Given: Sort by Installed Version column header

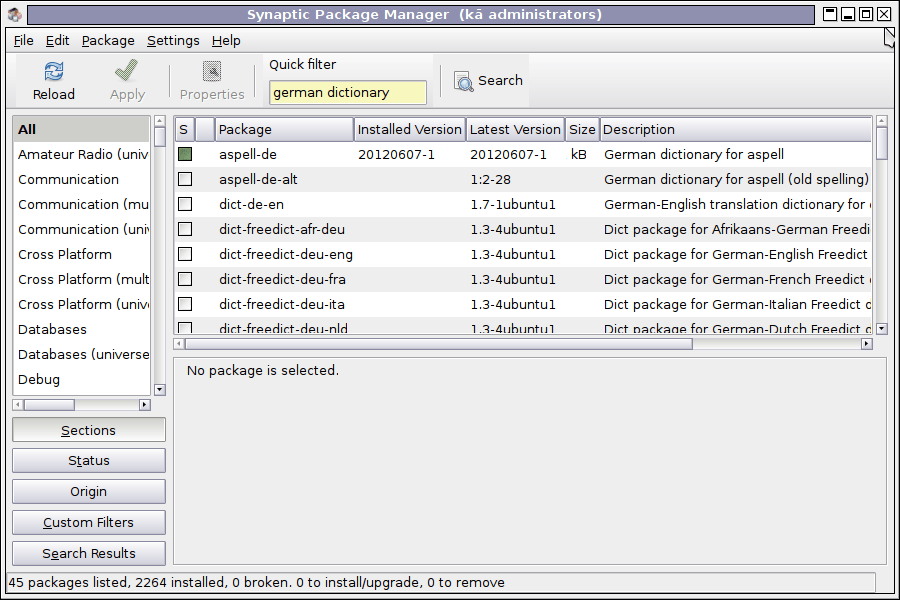Looking at the screenshot, I should [x=410, y=130].
